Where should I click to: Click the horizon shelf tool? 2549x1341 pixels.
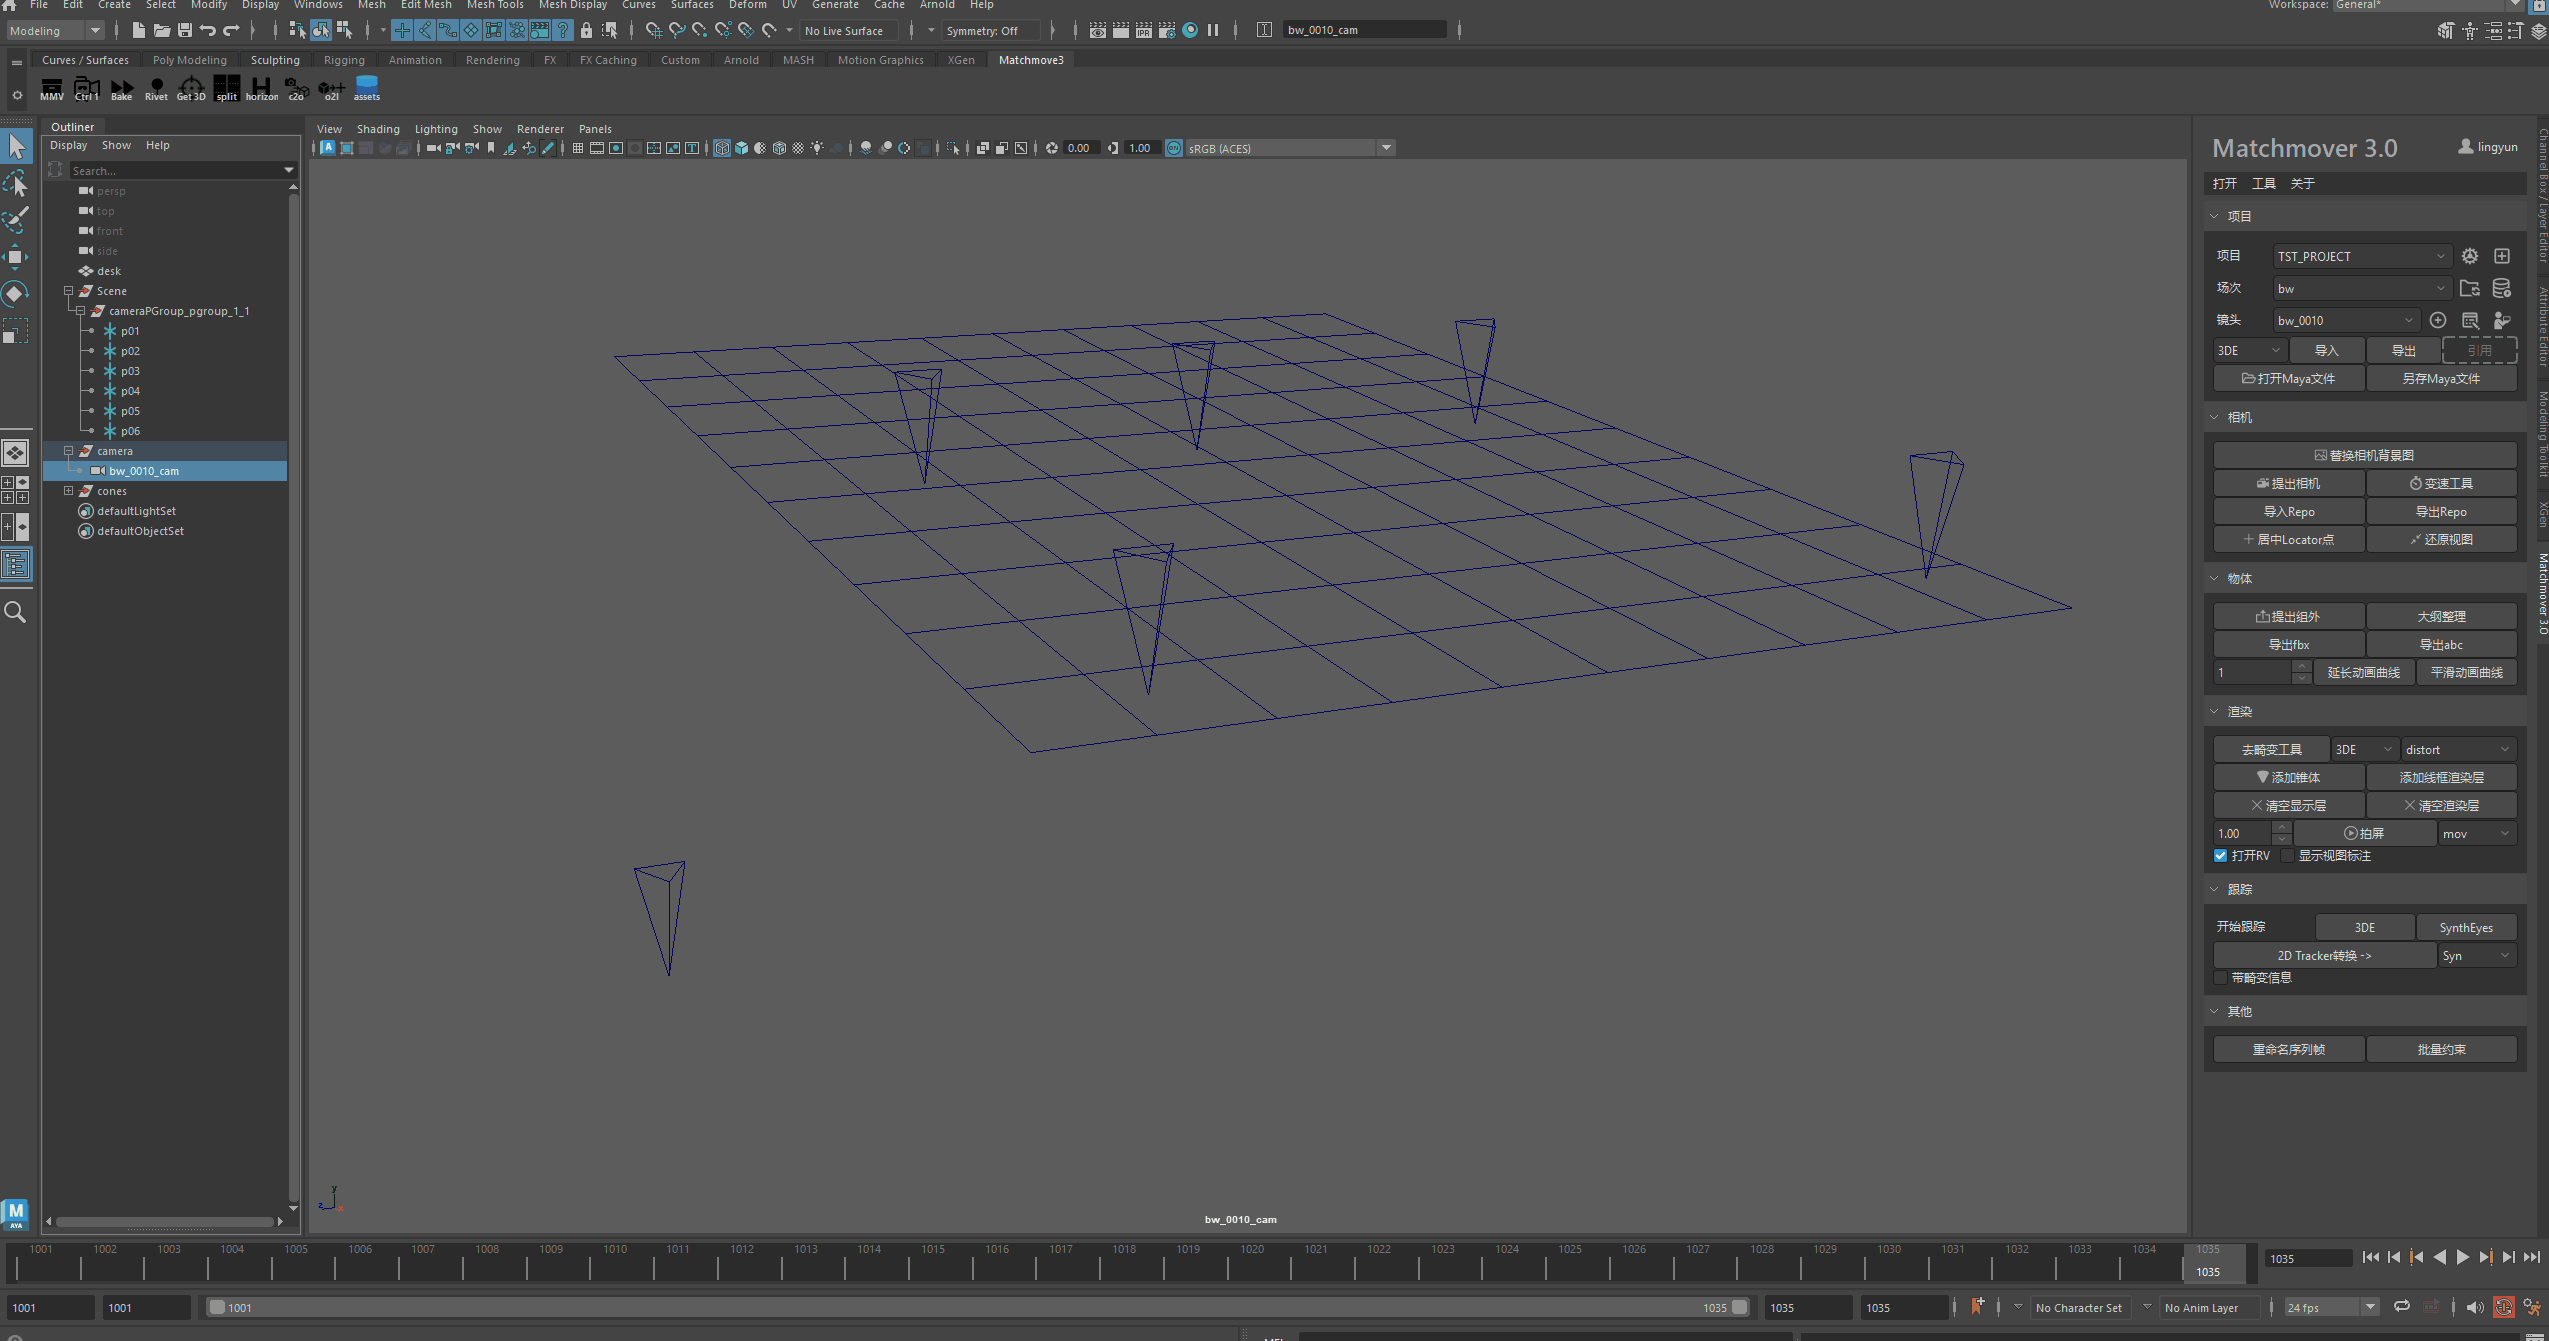click(261, 89)
